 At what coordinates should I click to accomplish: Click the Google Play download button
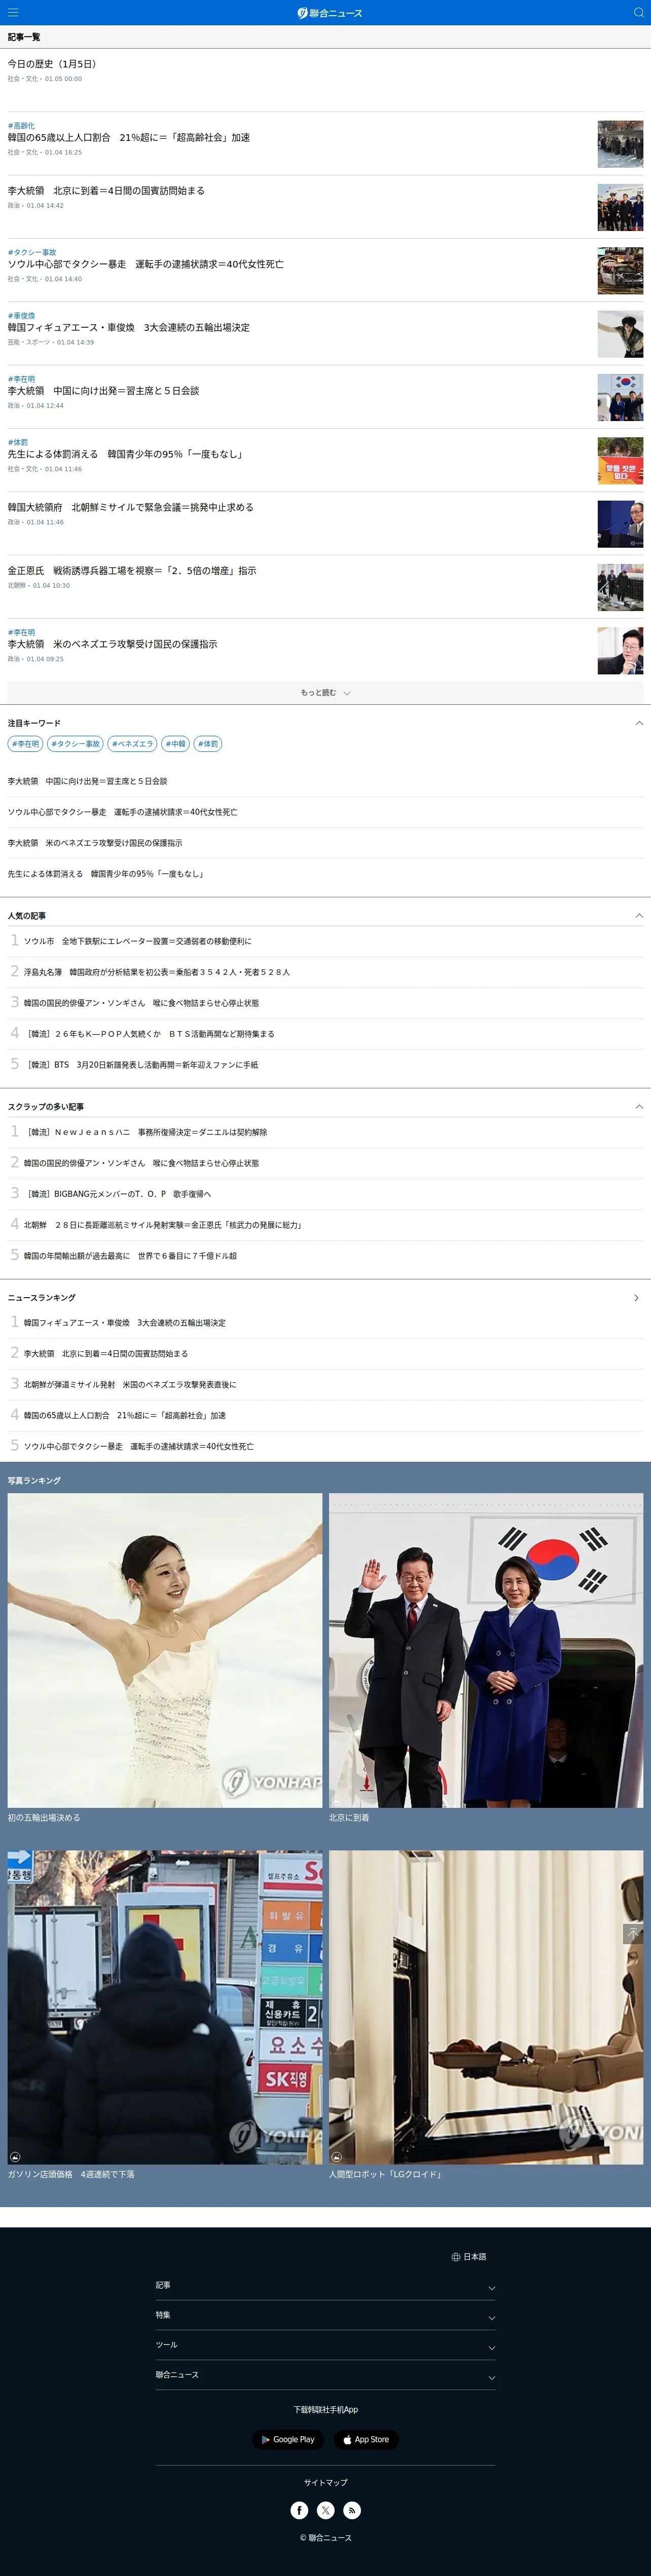(x=288, y=2439)
